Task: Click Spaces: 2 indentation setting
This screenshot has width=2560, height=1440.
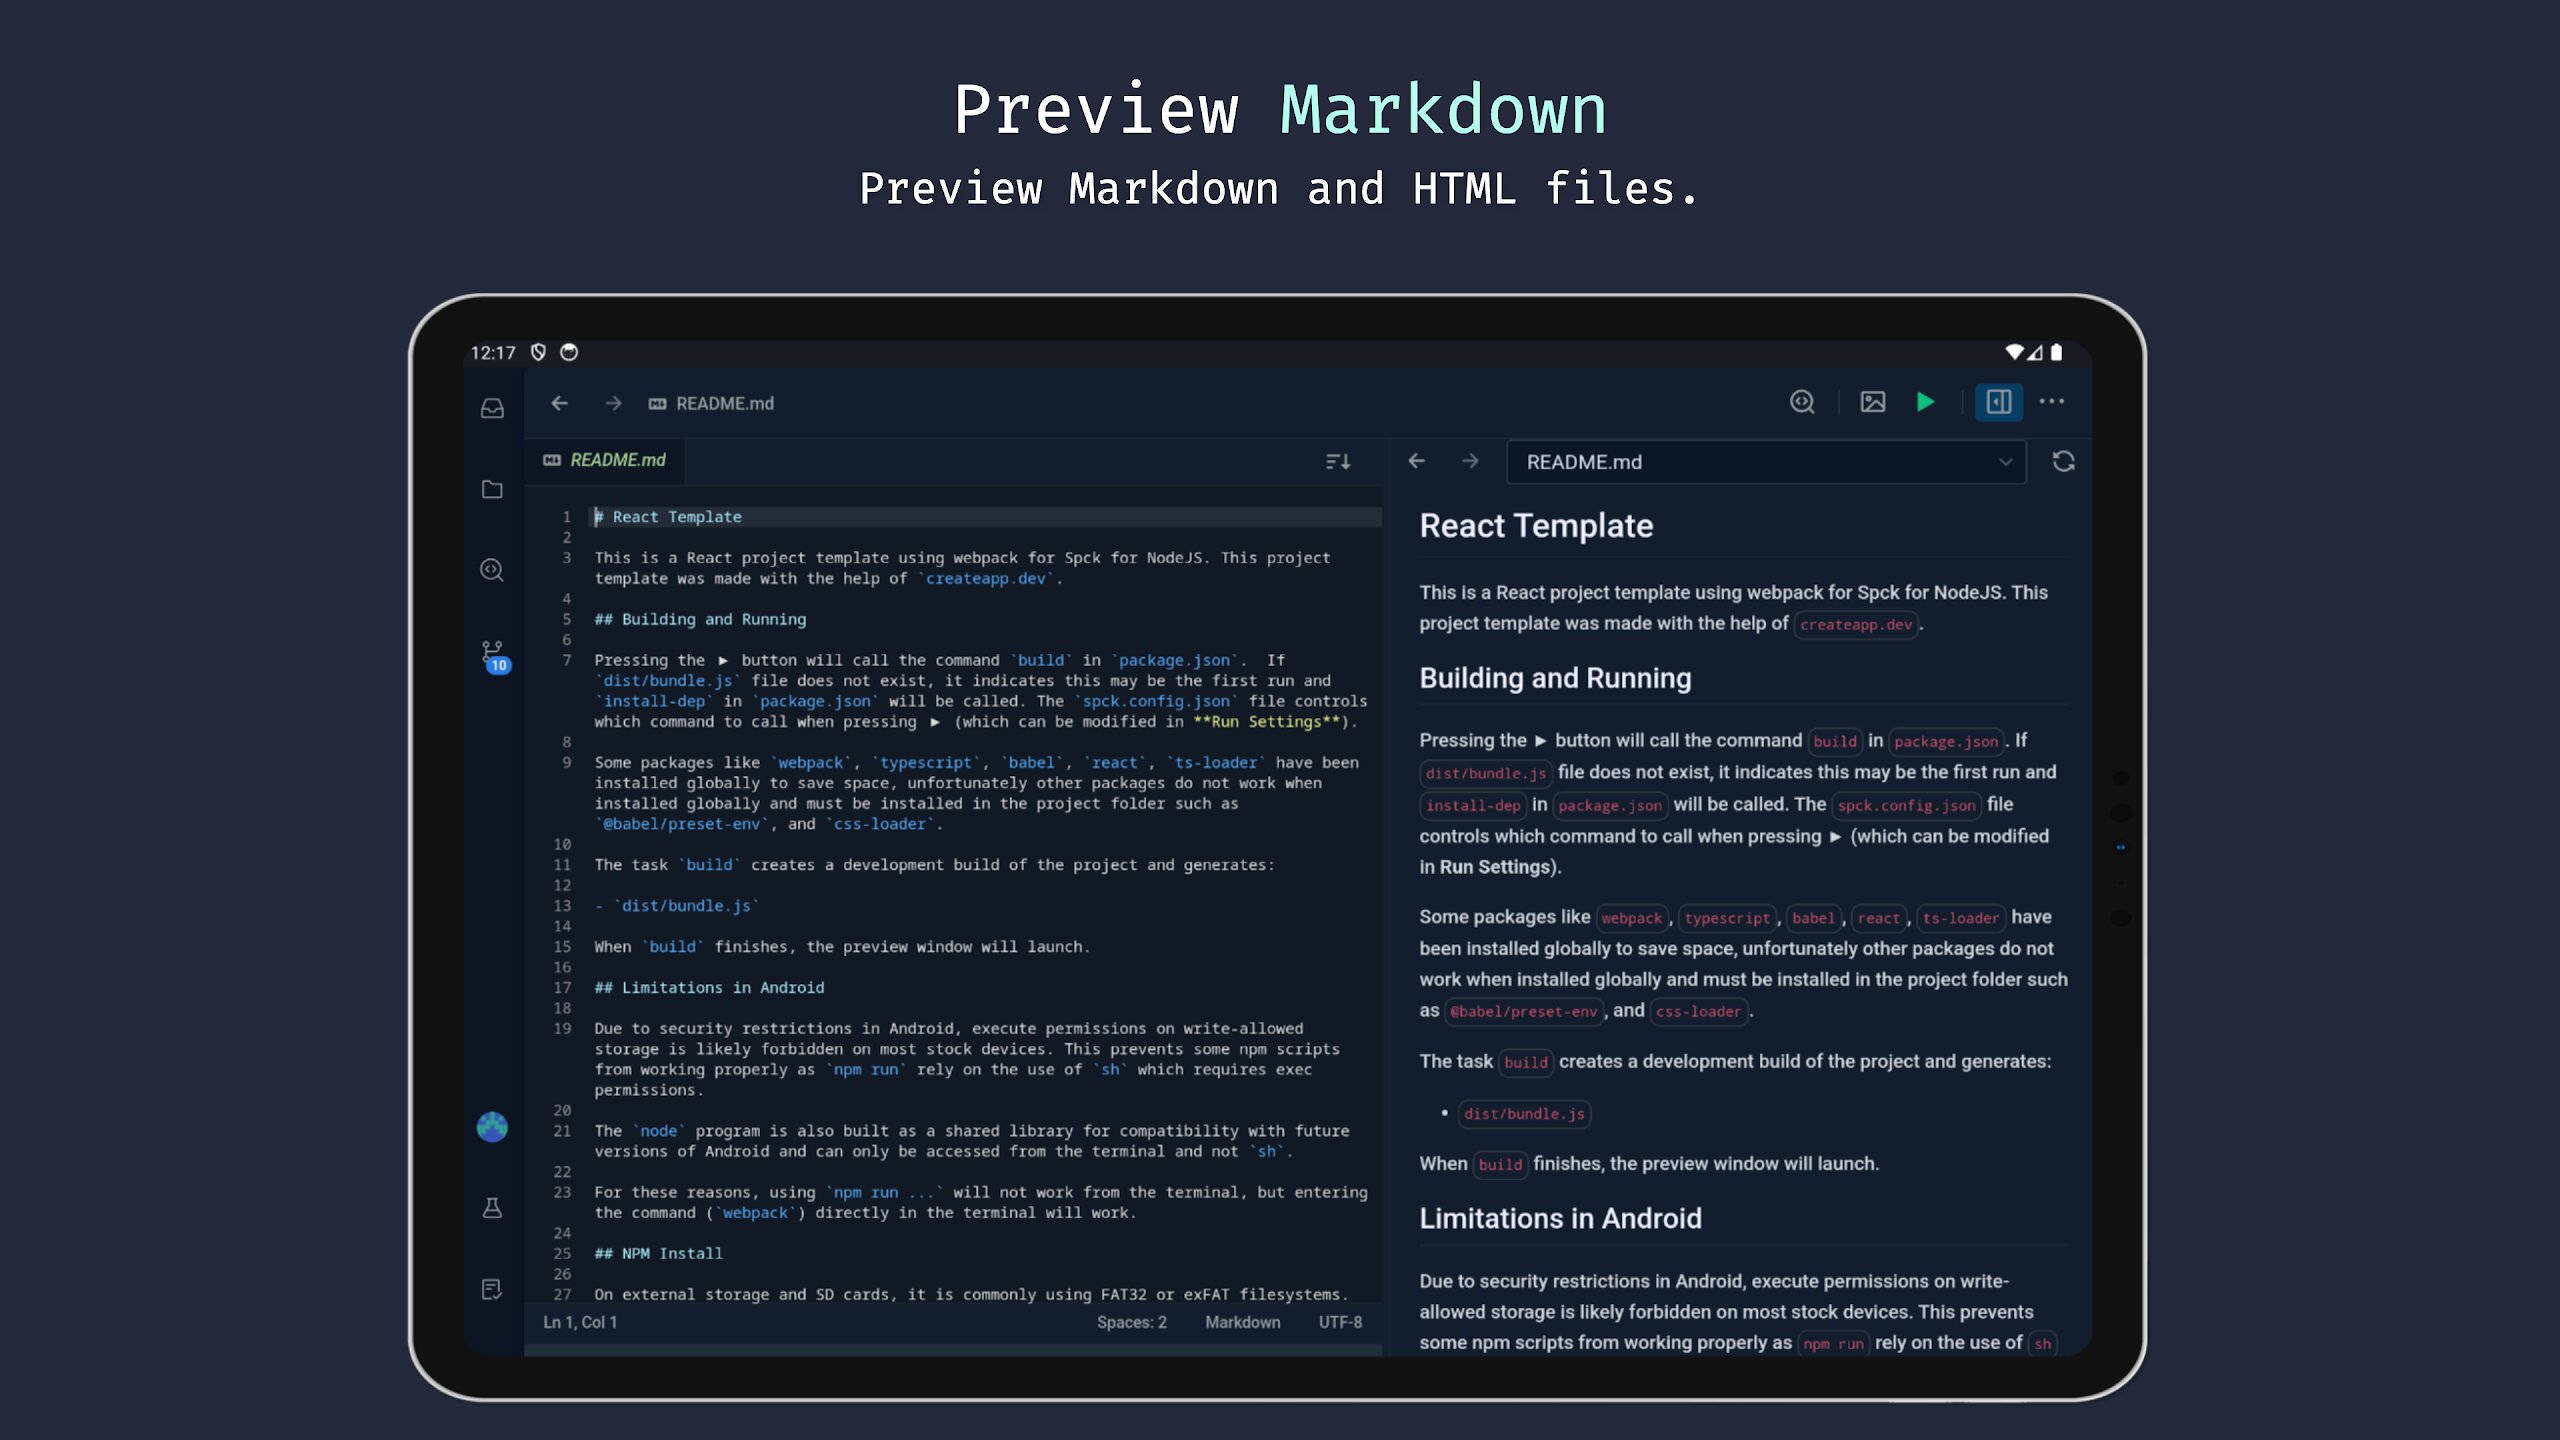Action: coord(1131,1322)
